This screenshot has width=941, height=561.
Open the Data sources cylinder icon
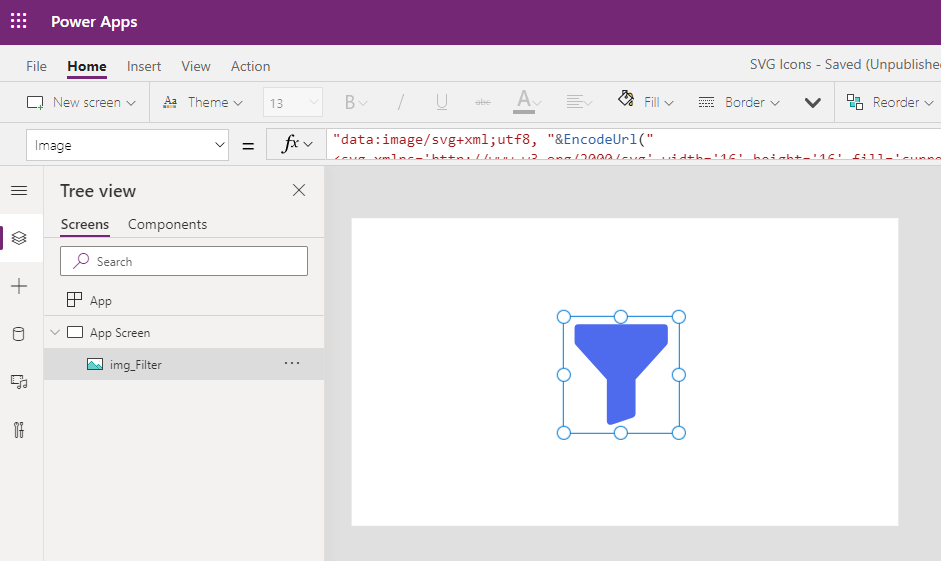click(x=19, y=334)
